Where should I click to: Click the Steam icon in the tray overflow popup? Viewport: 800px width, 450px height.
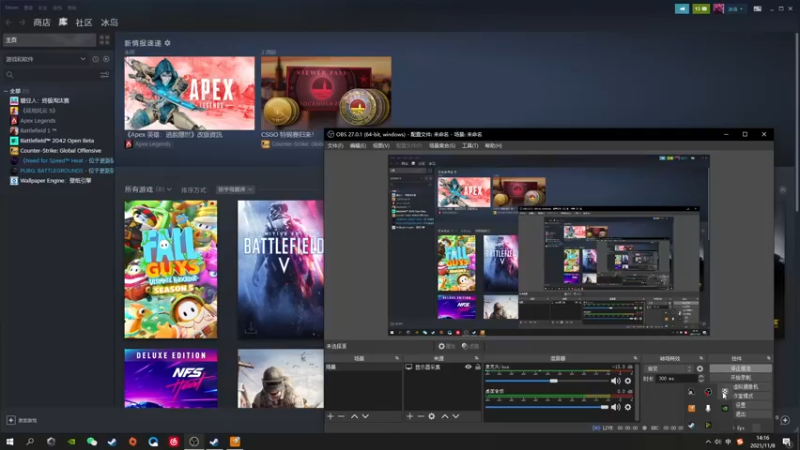tap(691, 425)
